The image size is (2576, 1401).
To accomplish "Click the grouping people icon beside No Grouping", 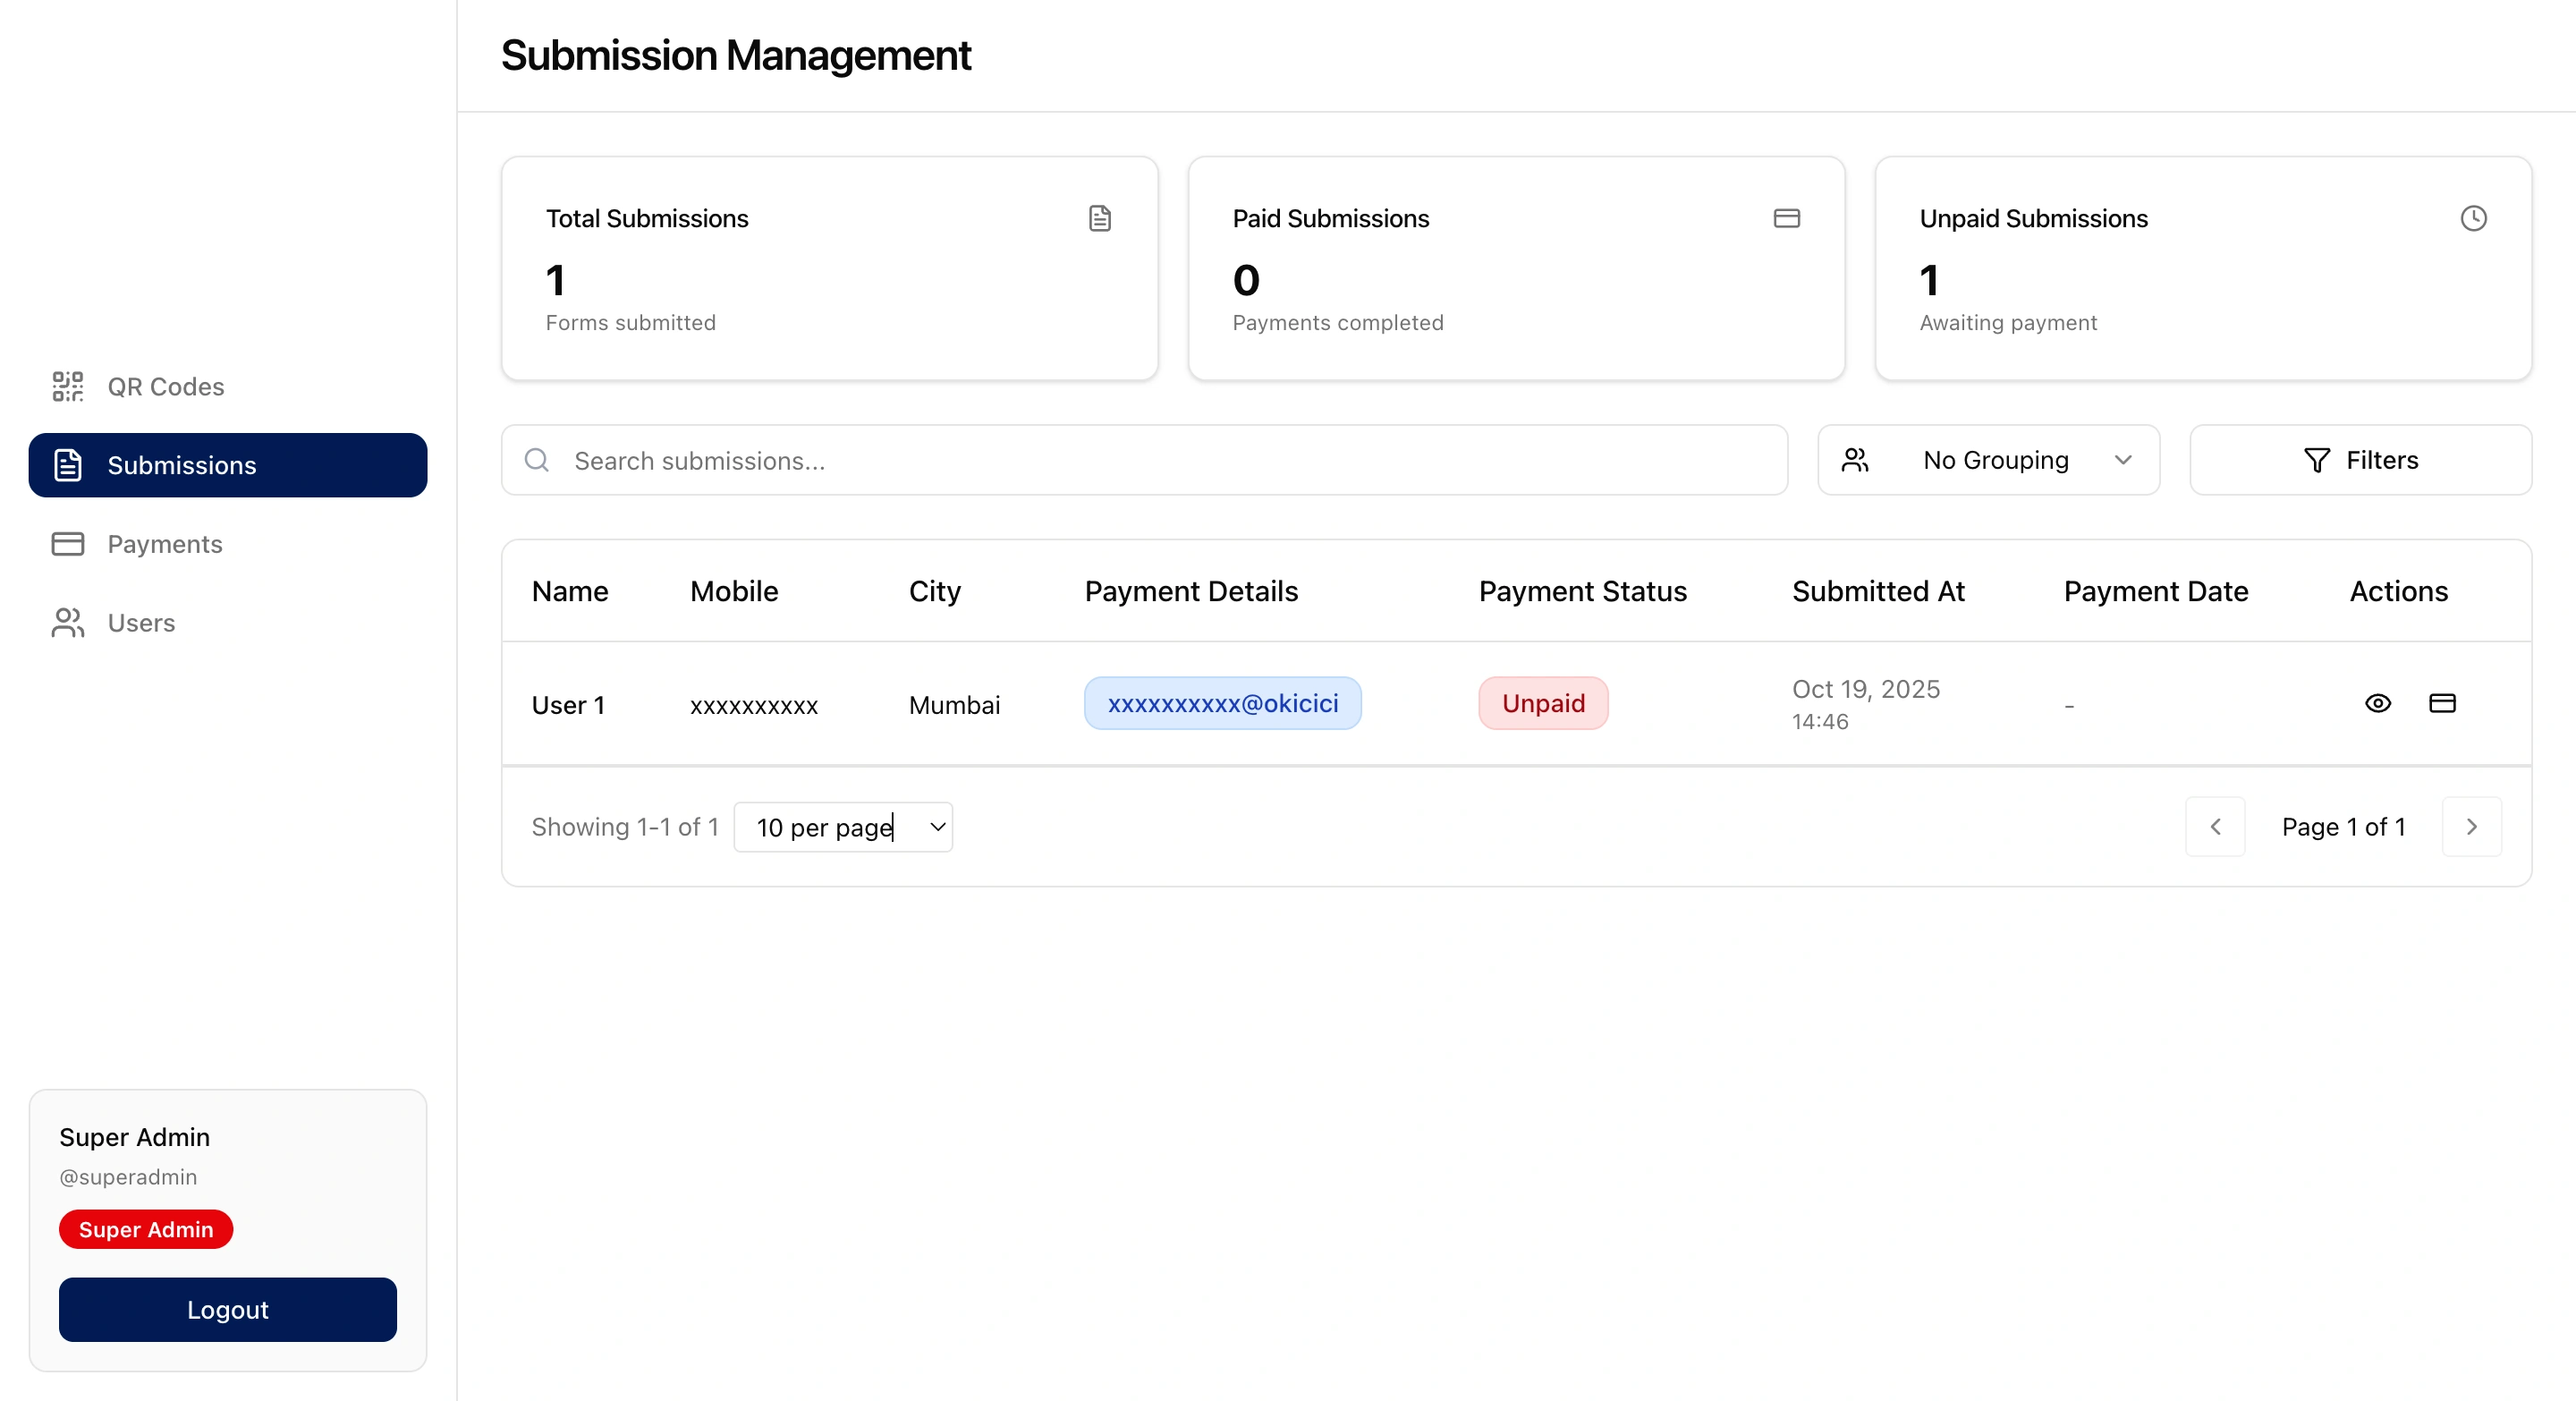I will (x=1855, y=460).
